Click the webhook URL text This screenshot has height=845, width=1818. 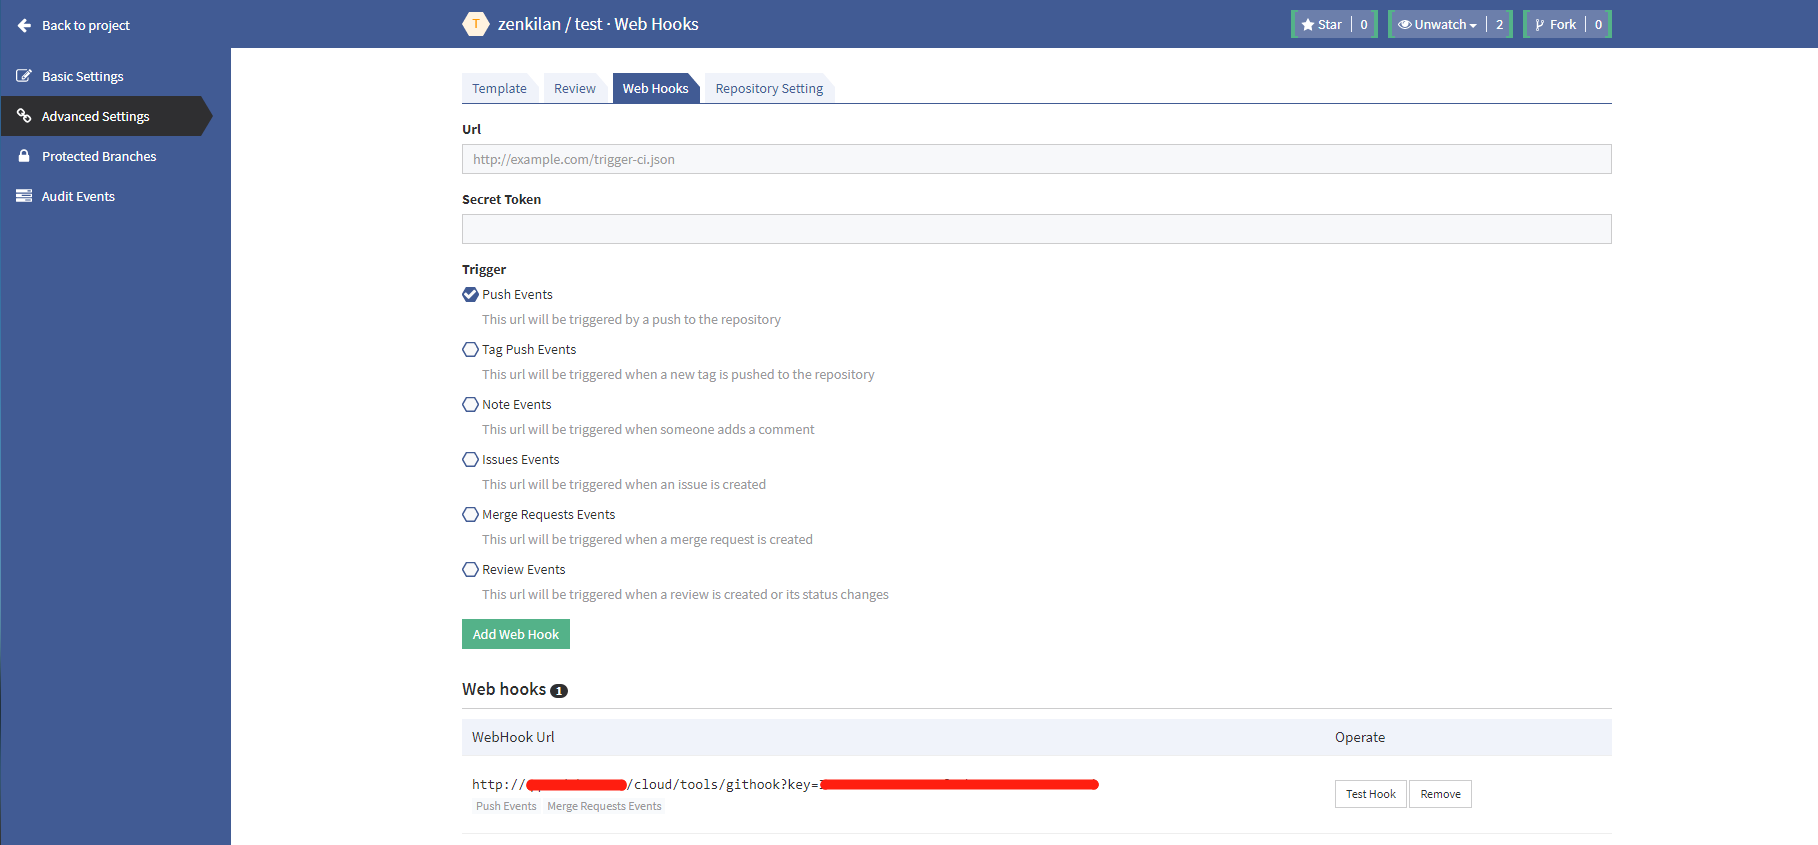click(x=785, y=784)
